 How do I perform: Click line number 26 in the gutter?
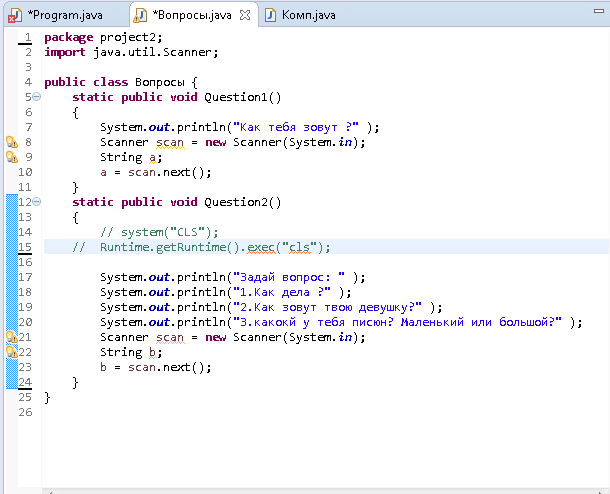25,412
